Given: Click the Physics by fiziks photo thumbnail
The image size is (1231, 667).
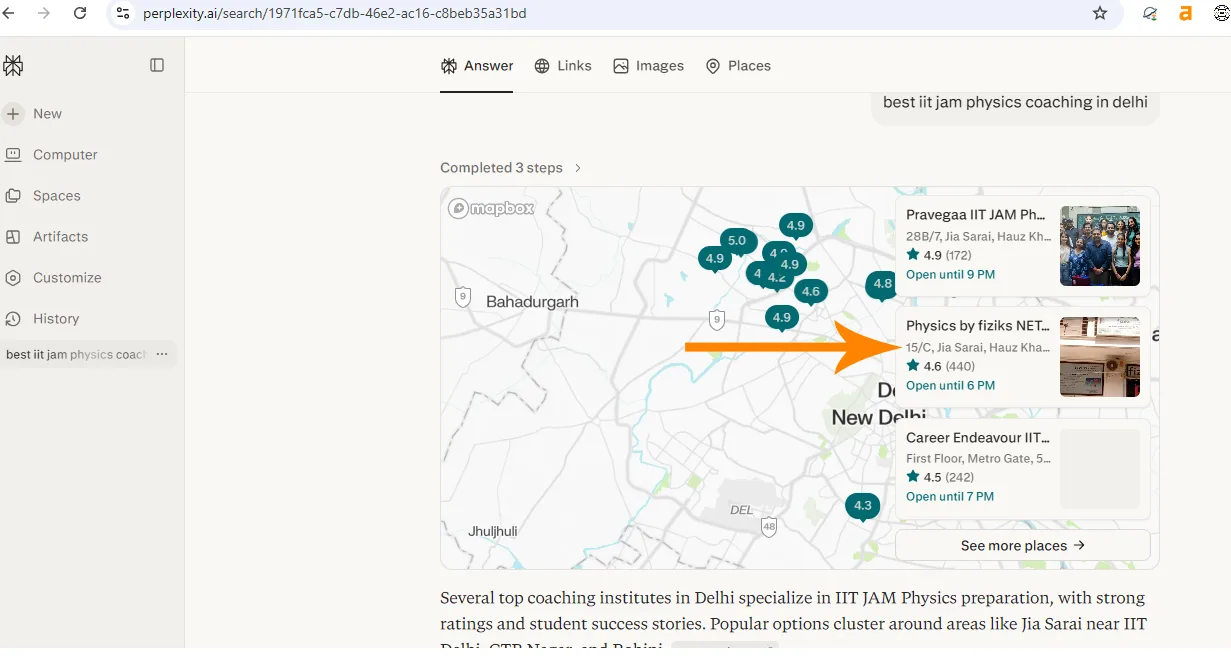Looking at the screenshot, I should click(x=1100, y=357).
